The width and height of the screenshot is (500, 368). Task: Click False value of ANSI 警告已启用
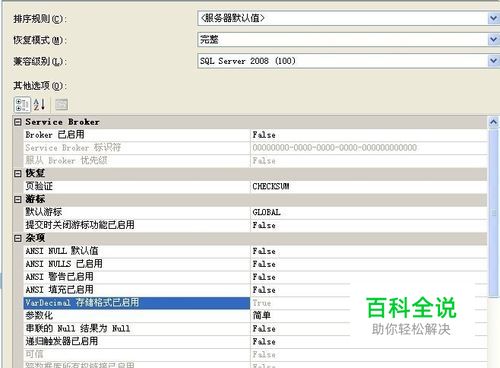tap(264, 277)
